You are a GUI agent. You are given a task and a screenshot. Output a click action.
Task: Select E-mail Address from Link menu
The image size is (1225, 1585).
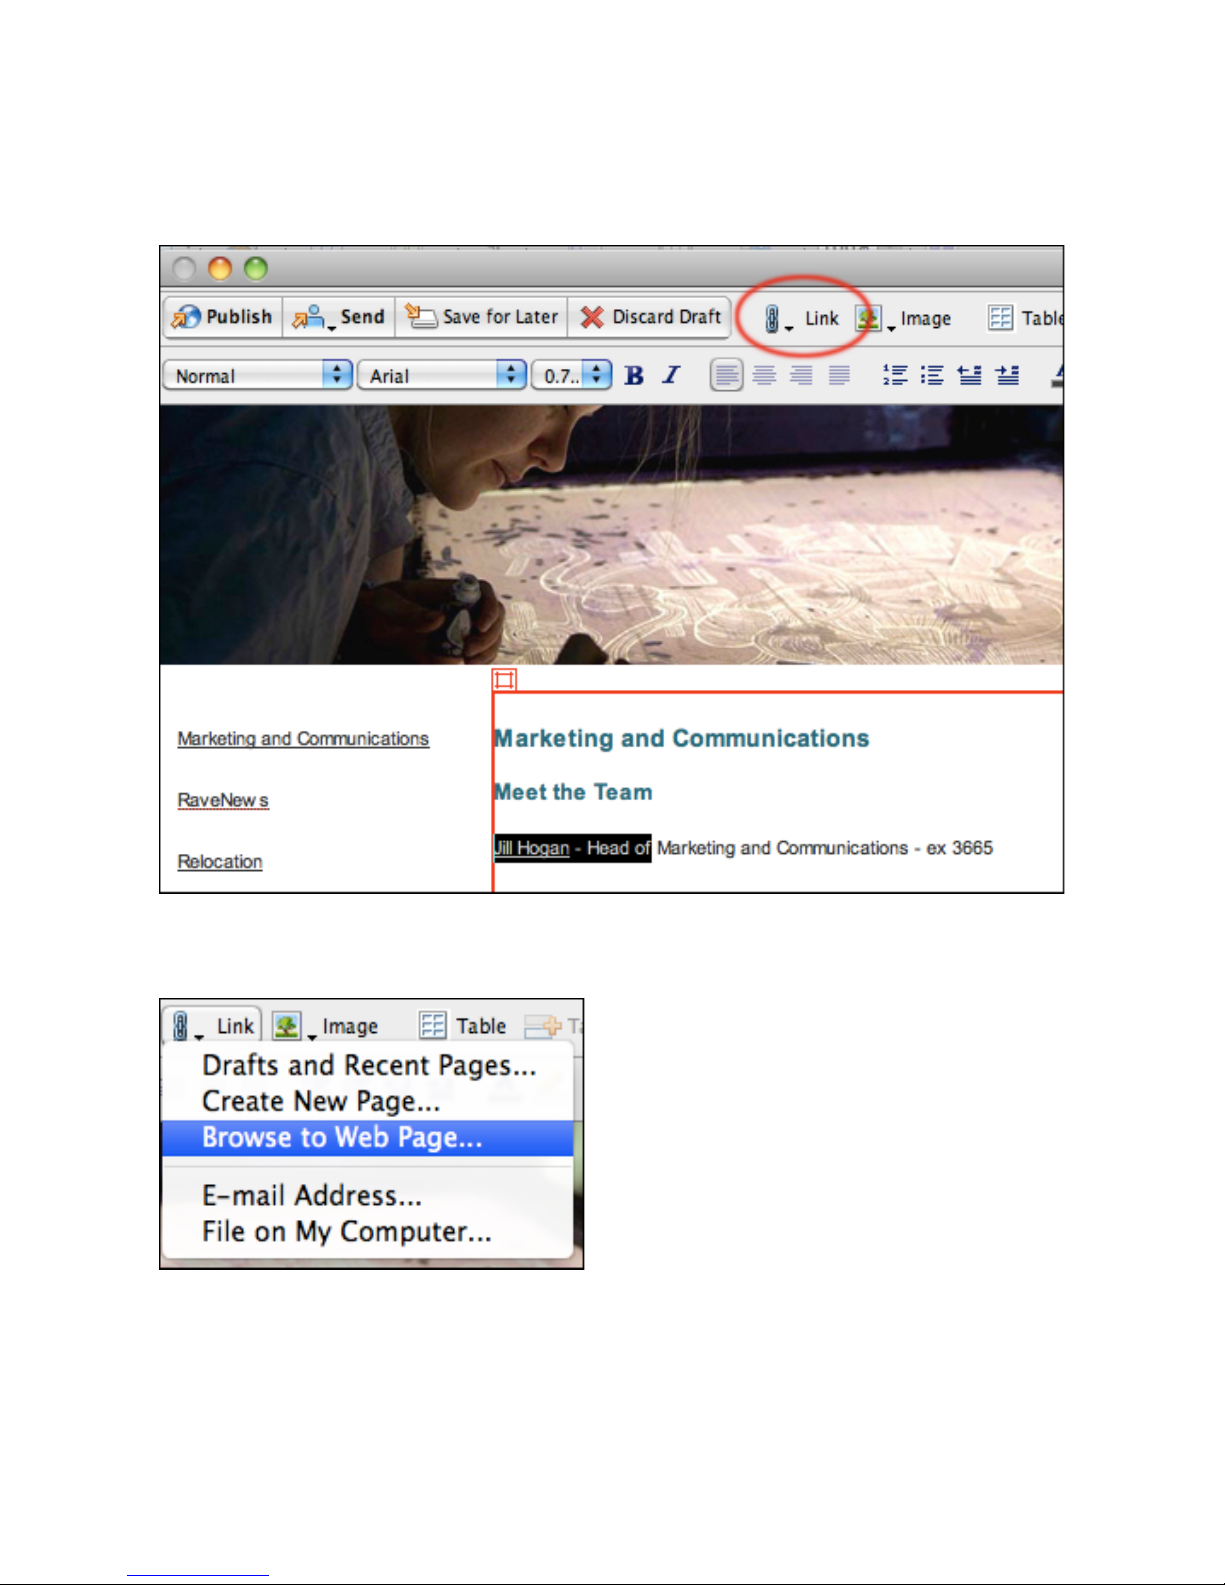click(x=312, y=1196)
